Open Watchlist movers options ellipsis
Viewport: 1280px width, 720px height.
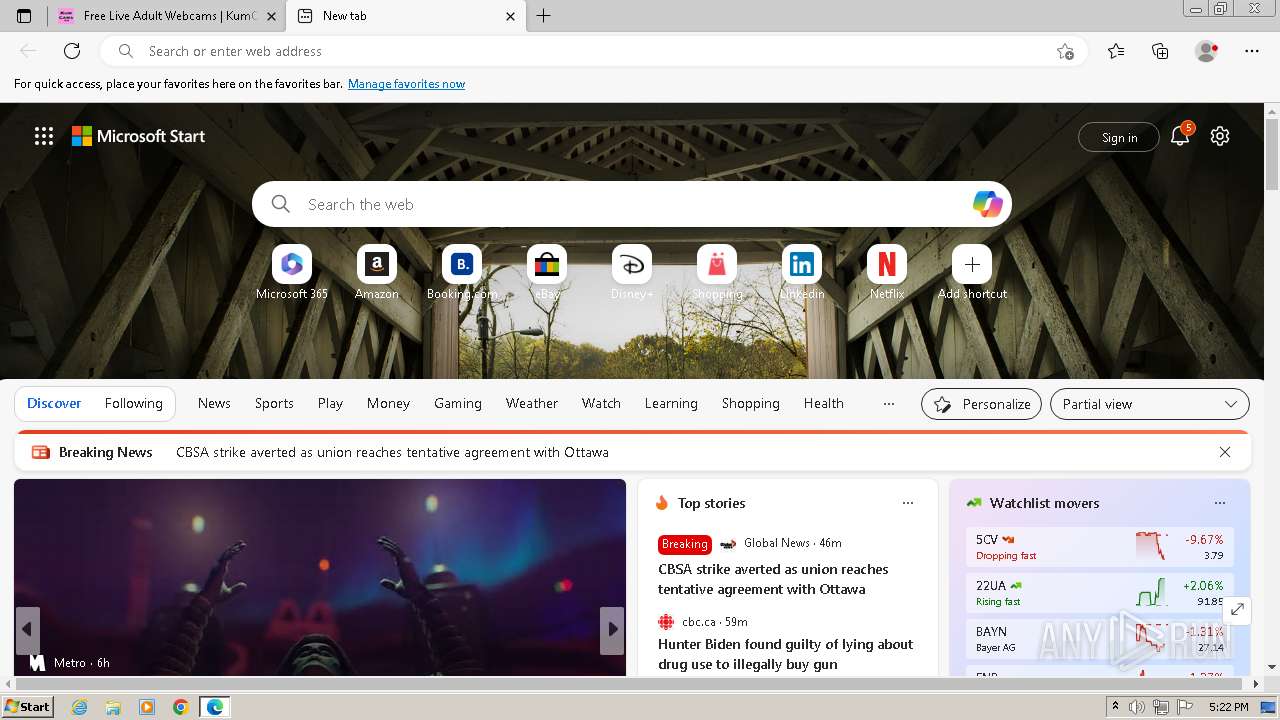pyautogui.click(x=1220, y=503)
